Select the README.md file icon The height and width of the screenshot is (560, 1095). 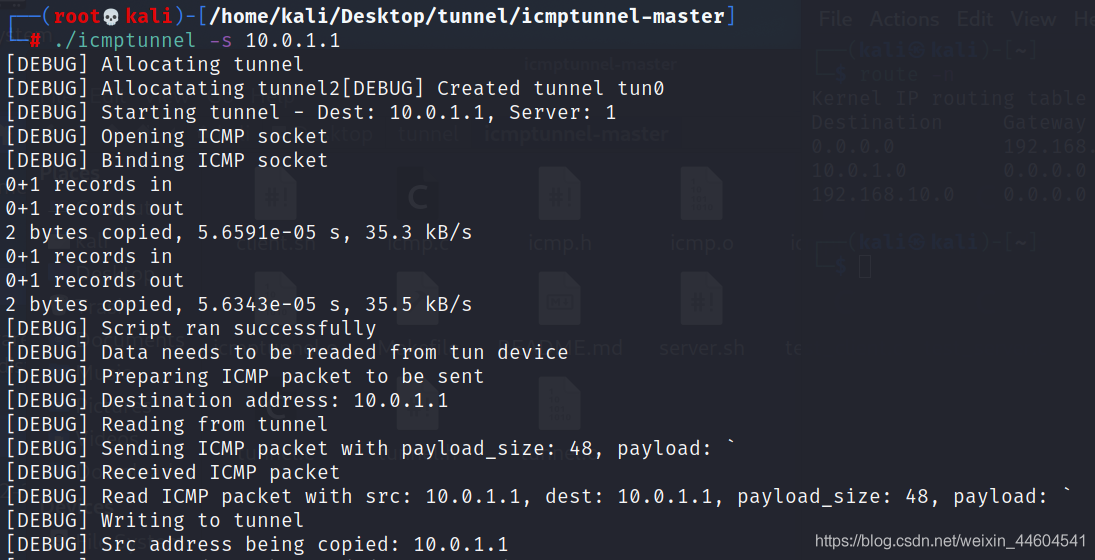tap(559, 312)
